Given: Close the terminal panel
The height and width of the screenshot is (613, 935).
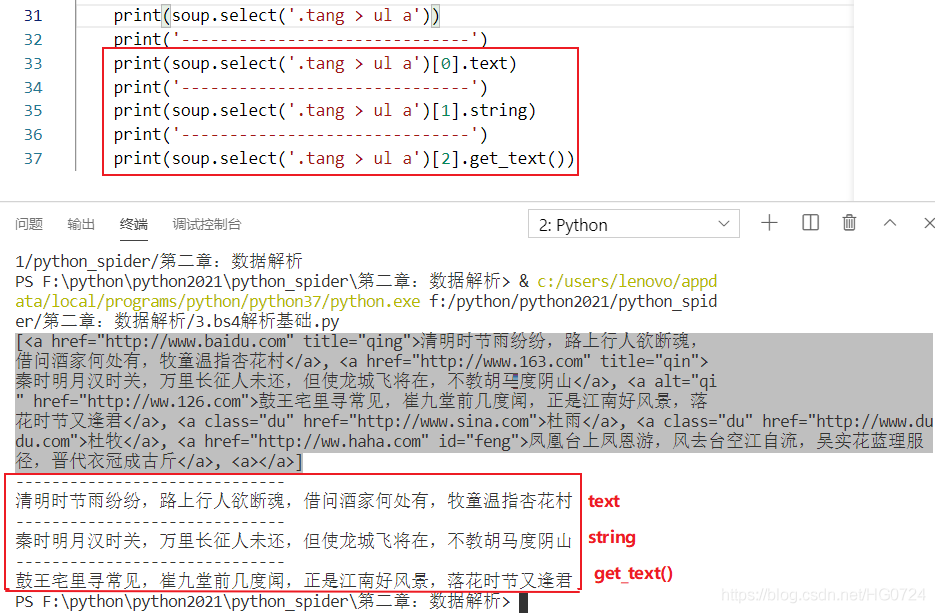Looking at the screenshot, I should coord(928,223).
